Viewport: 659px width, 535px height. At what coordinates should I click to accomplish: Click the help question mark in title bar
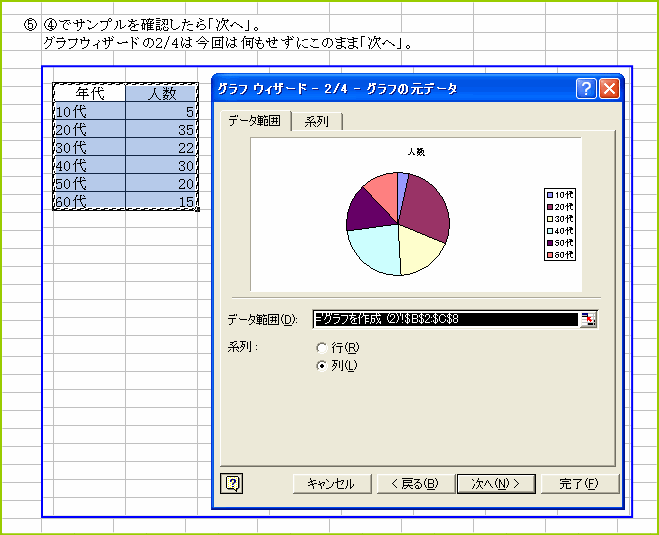click(586, 89)
